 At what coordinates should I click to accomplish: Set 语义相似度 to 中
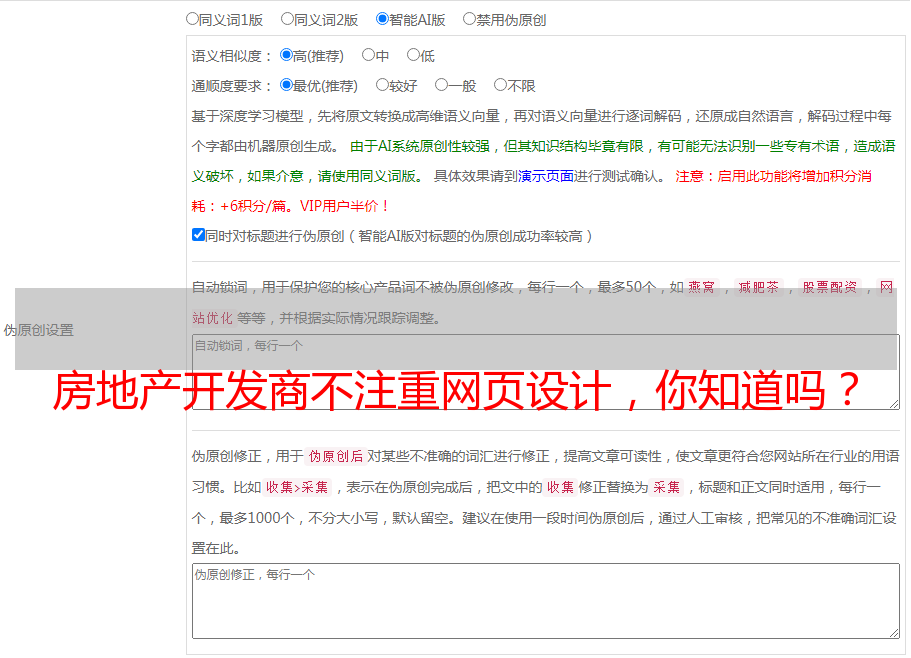point(368,55)
